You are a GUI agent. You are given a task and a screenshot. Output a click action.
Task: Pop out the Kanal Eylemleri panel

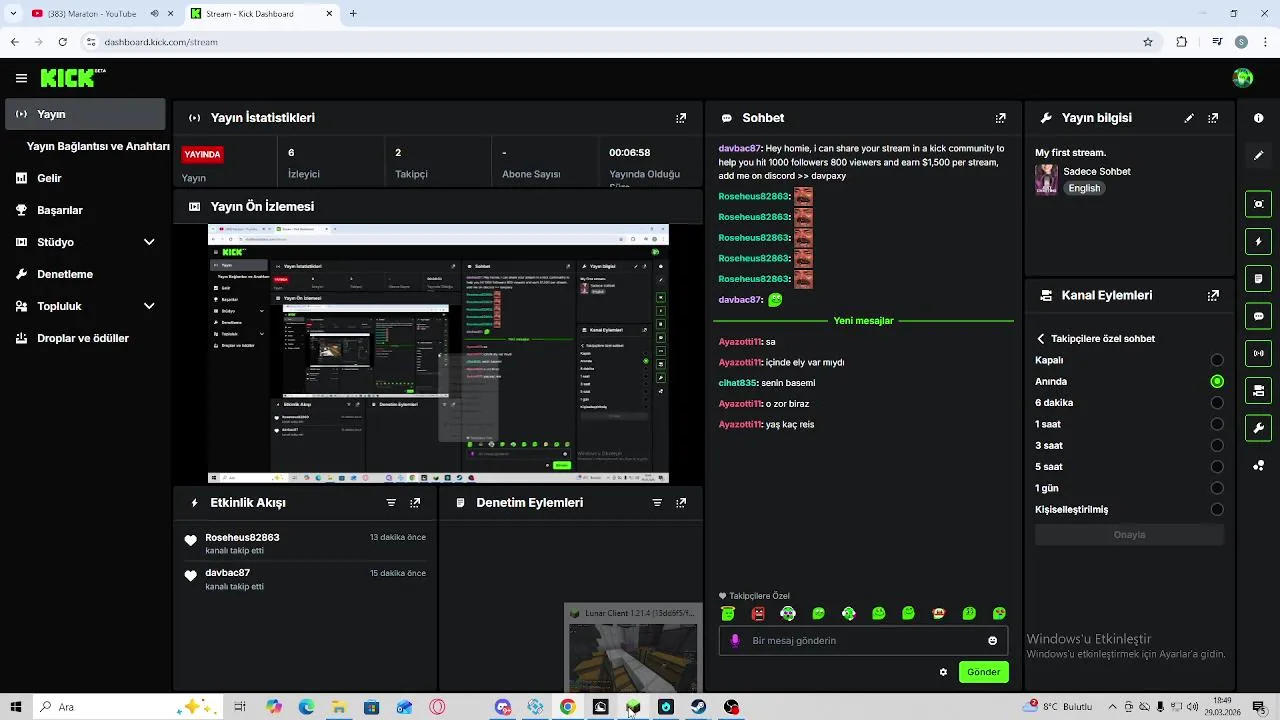[x=1213, y=296]
